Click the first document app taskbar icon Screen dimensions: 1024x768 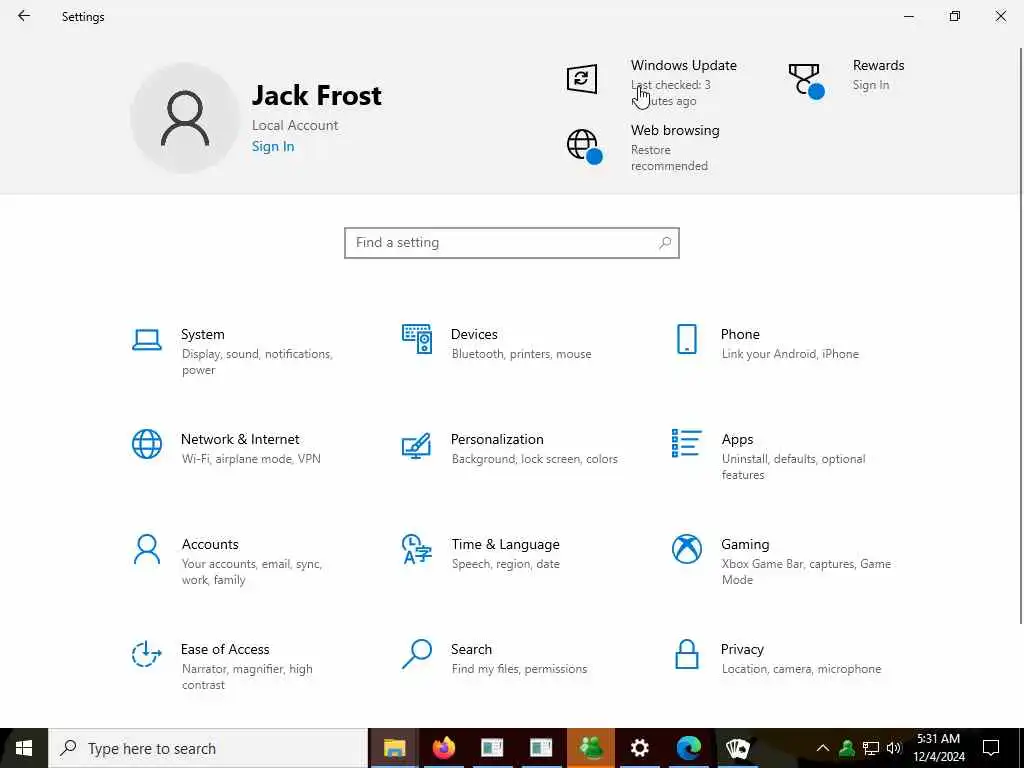point(492,748)
